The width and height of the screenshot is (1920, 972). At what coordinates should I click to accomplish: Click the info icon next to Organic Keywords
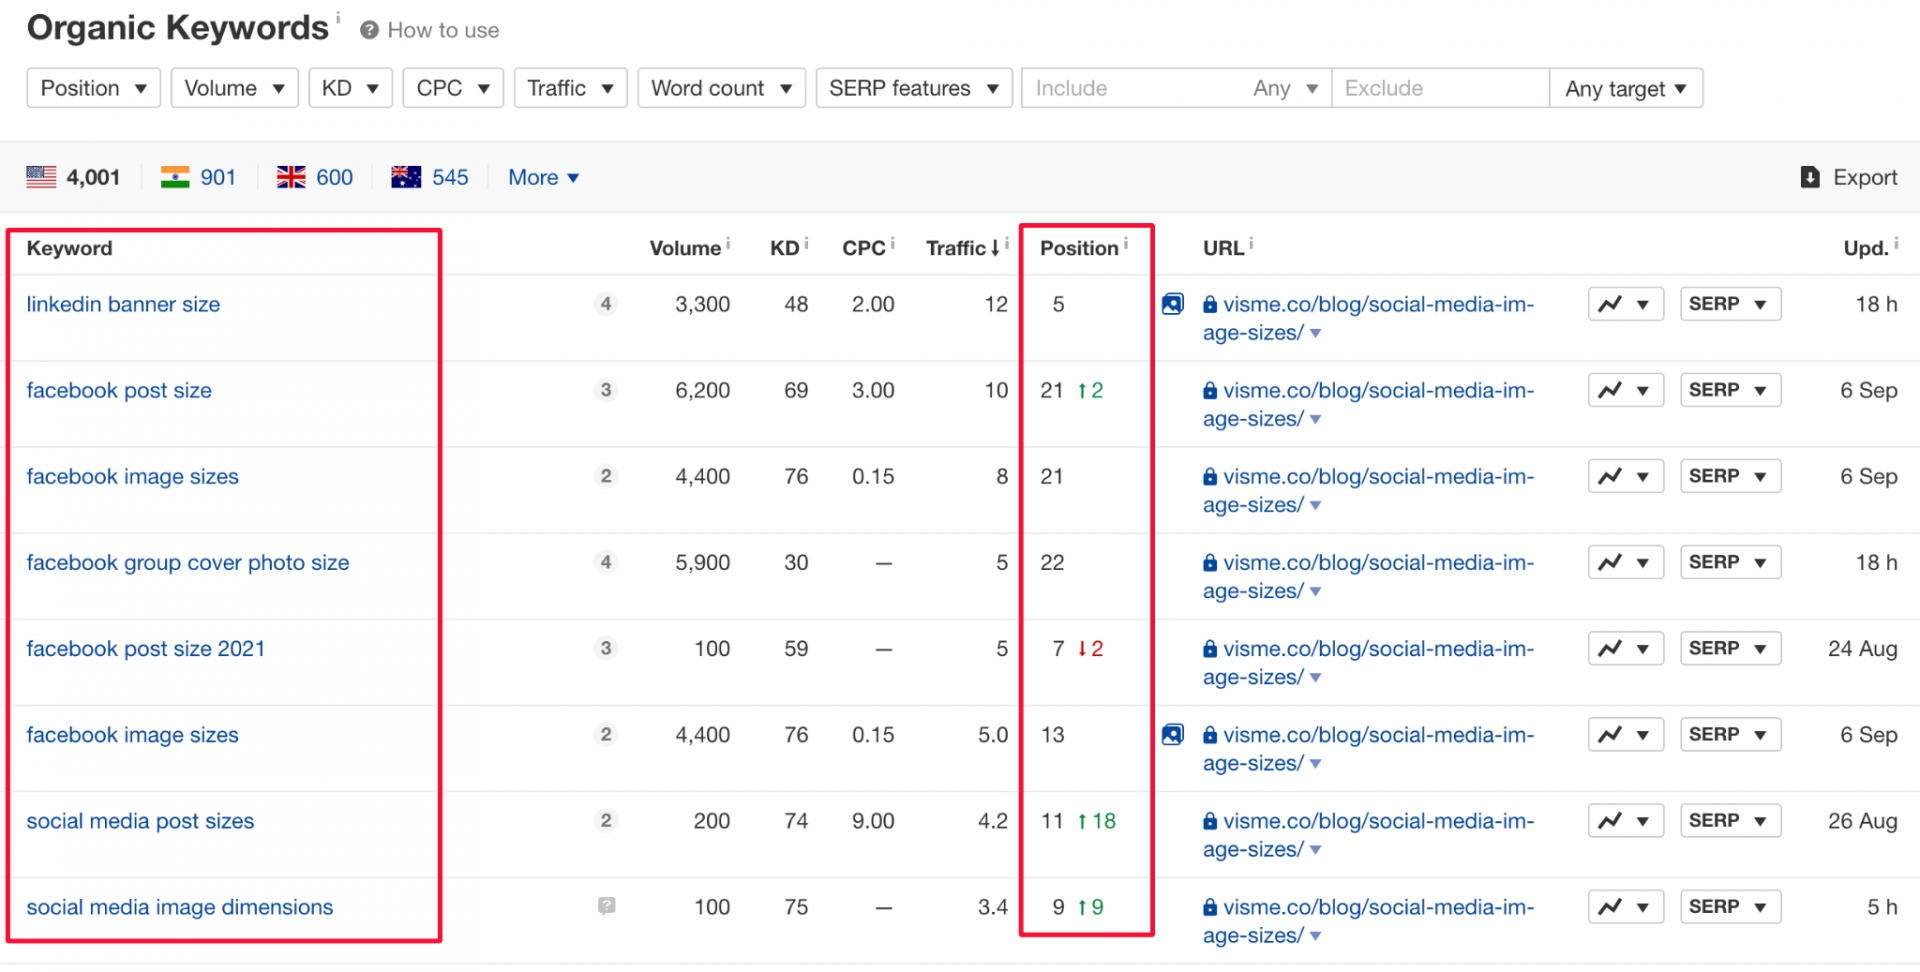[x=338, y=16]
